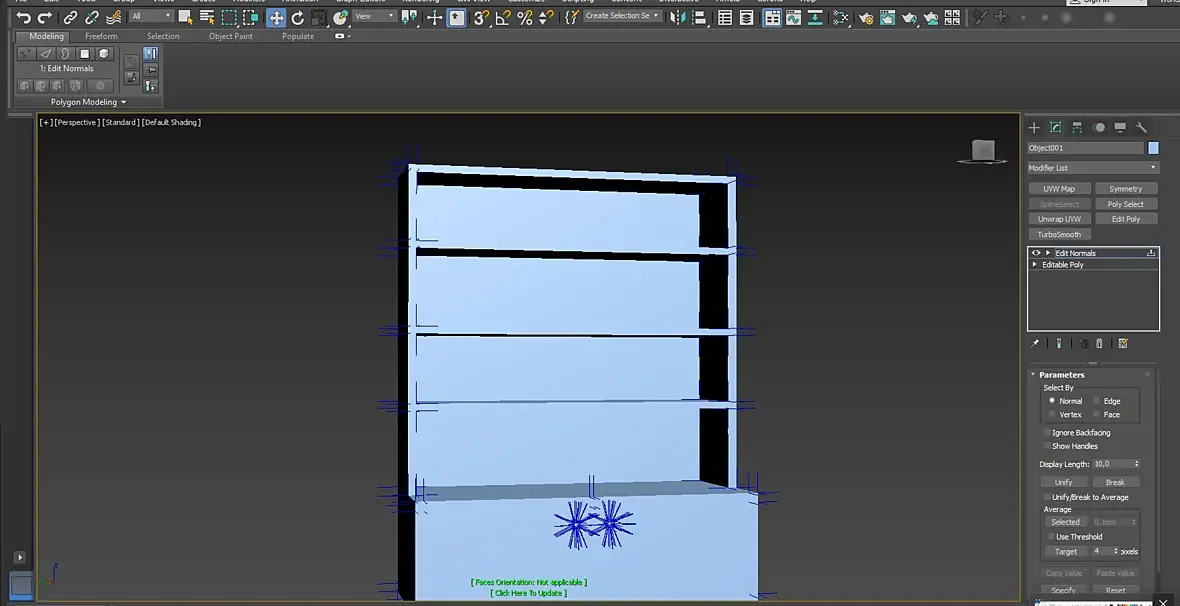1180x606 pixels.
Task: Click the Mirror tool icon
Action: 677,17
